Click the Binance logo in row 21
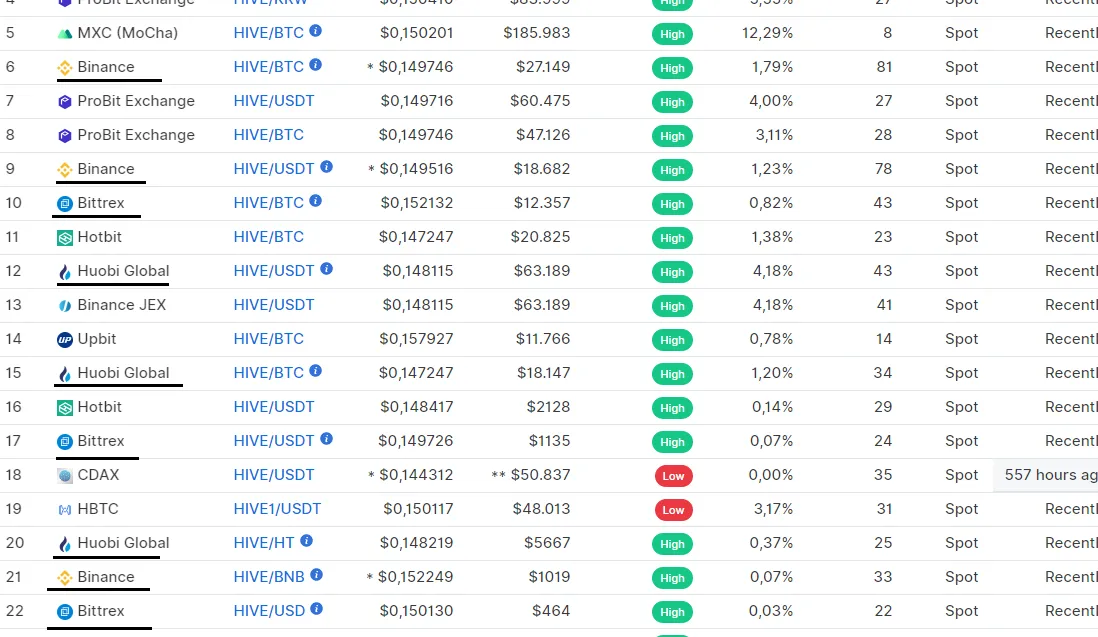This screenshot has height=637, width=1098. coord(64,578)
